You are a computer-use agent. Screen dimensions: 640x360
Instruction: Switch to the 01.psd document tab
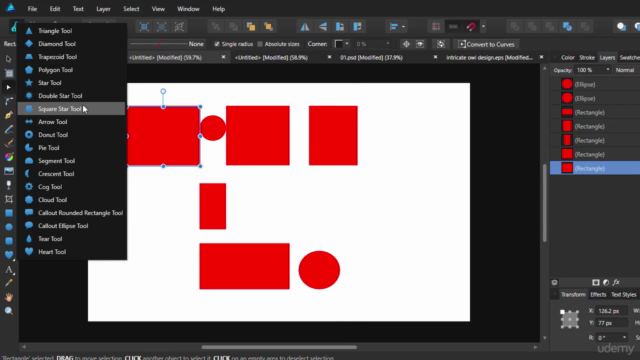click(x=371, y=58)
